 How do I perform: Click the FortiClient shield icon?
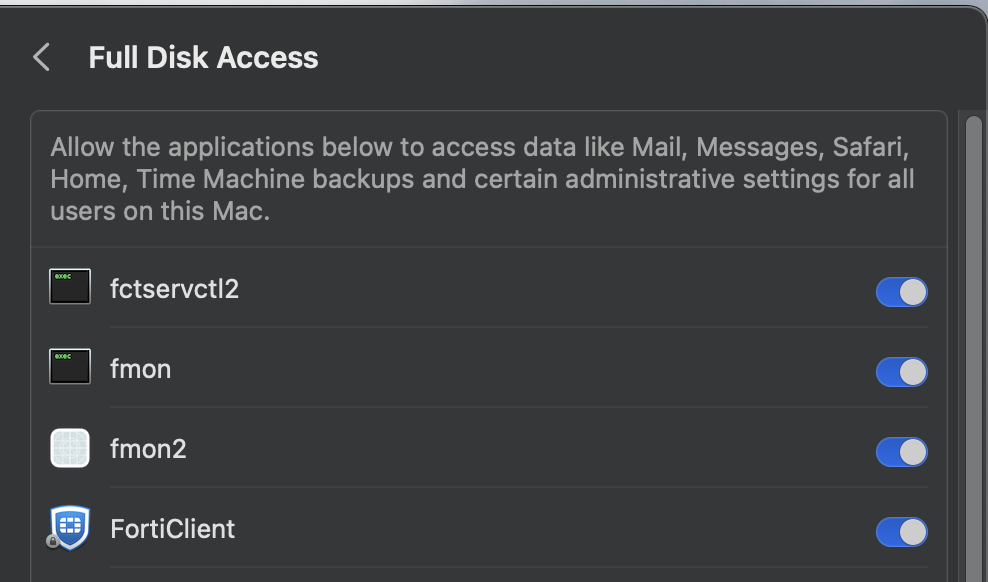[x=70, y=528]
